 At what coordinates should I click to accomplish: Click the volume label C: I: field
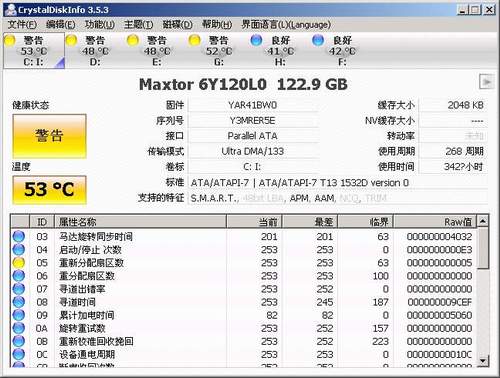pyautogui.click(x=253, y=167)
